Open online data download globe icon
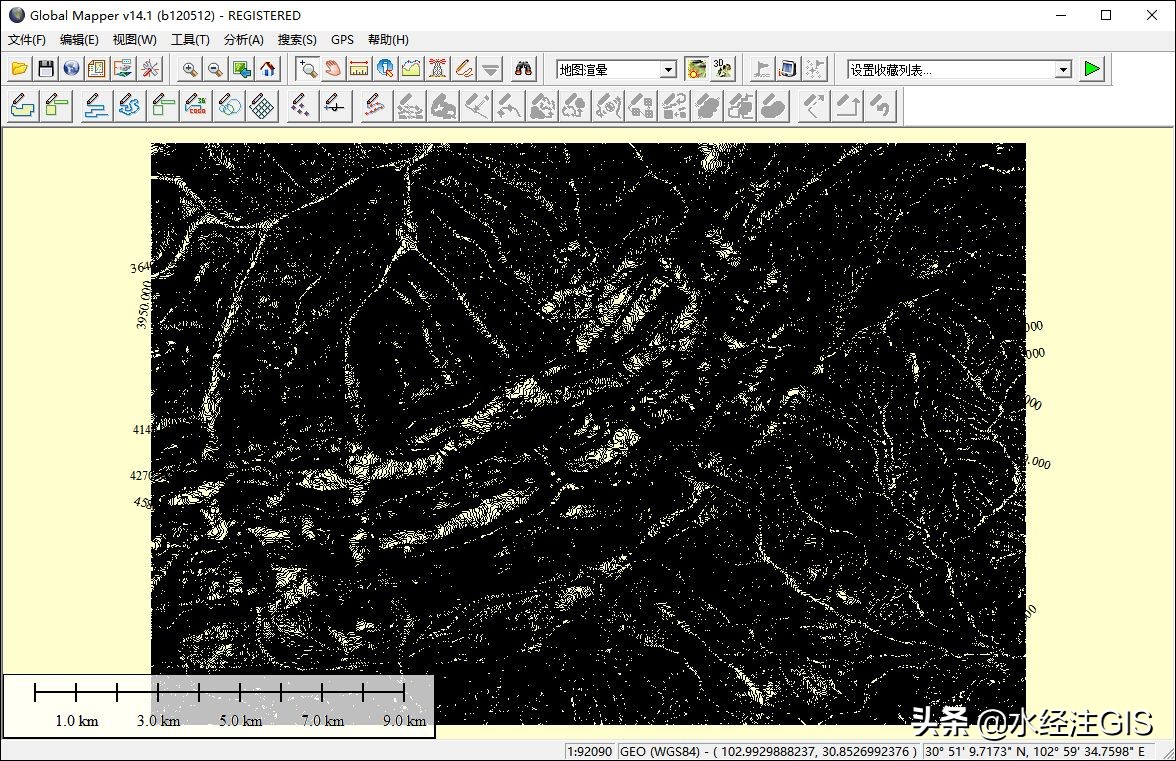 click(x=71, y=69)
